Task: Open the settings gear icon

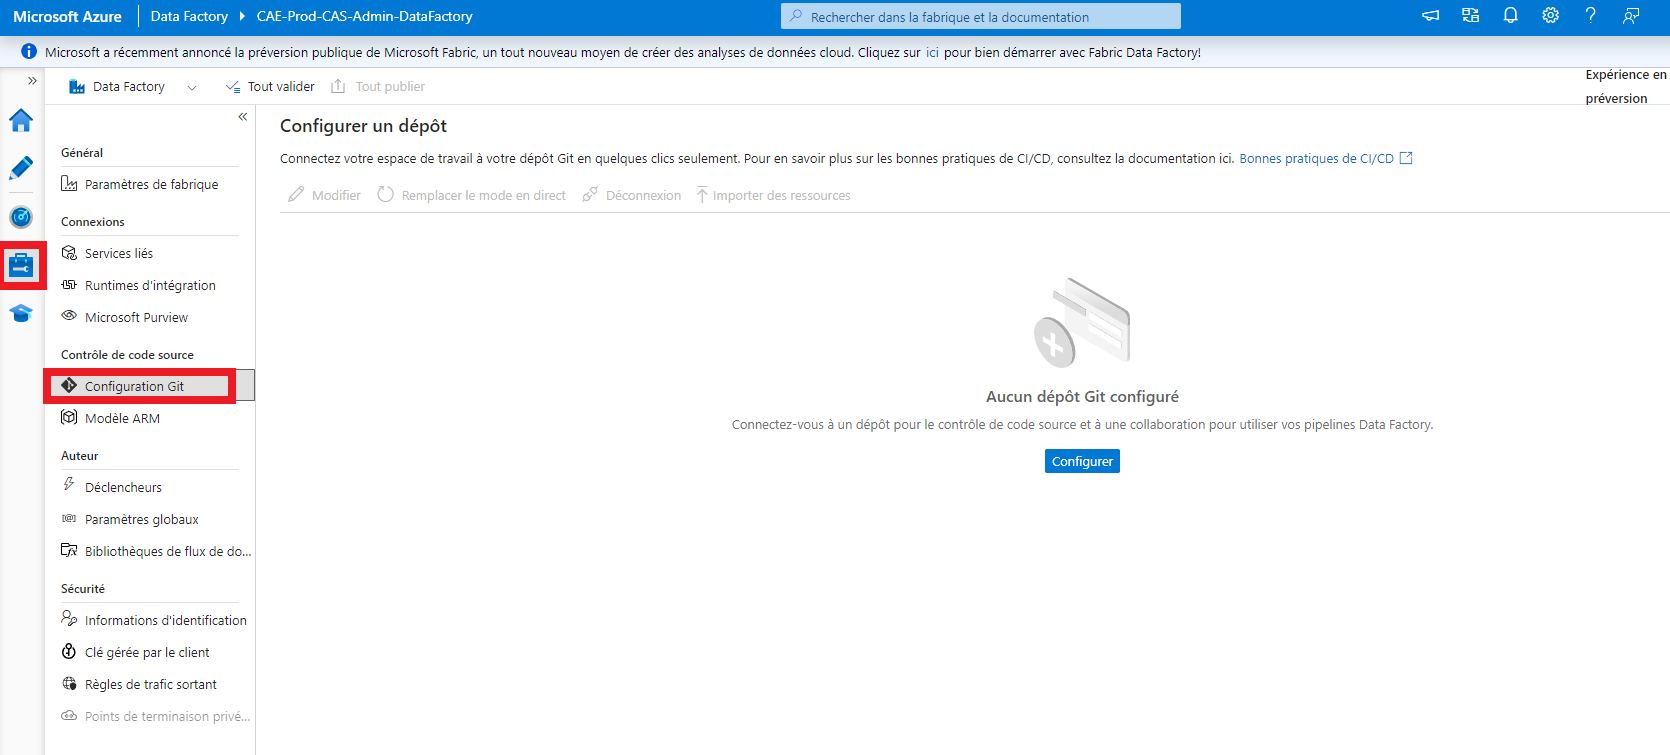Action: (x=1551, y=16)
